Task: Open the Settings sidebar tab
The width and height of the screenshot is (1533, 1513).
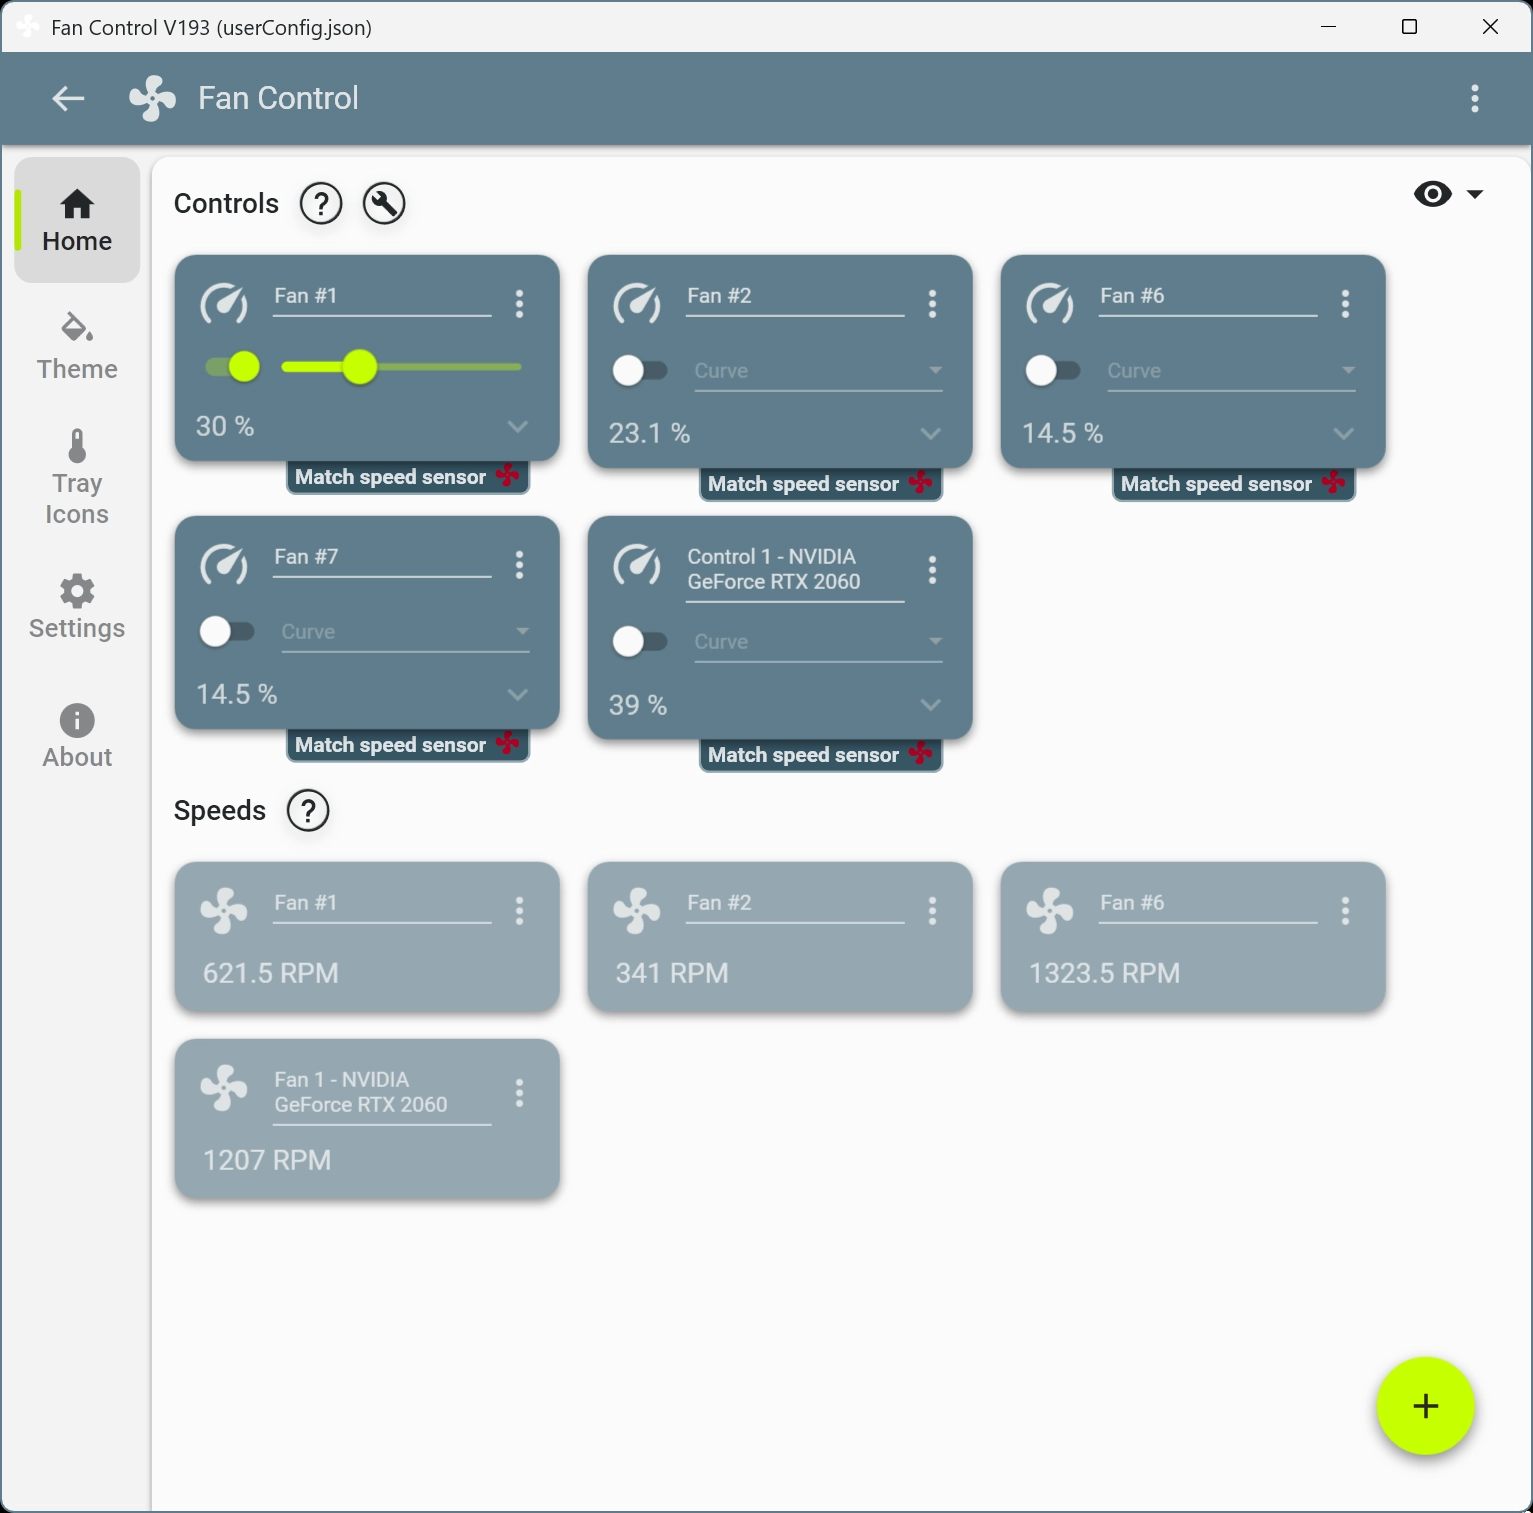Action: tap(77, 607)
